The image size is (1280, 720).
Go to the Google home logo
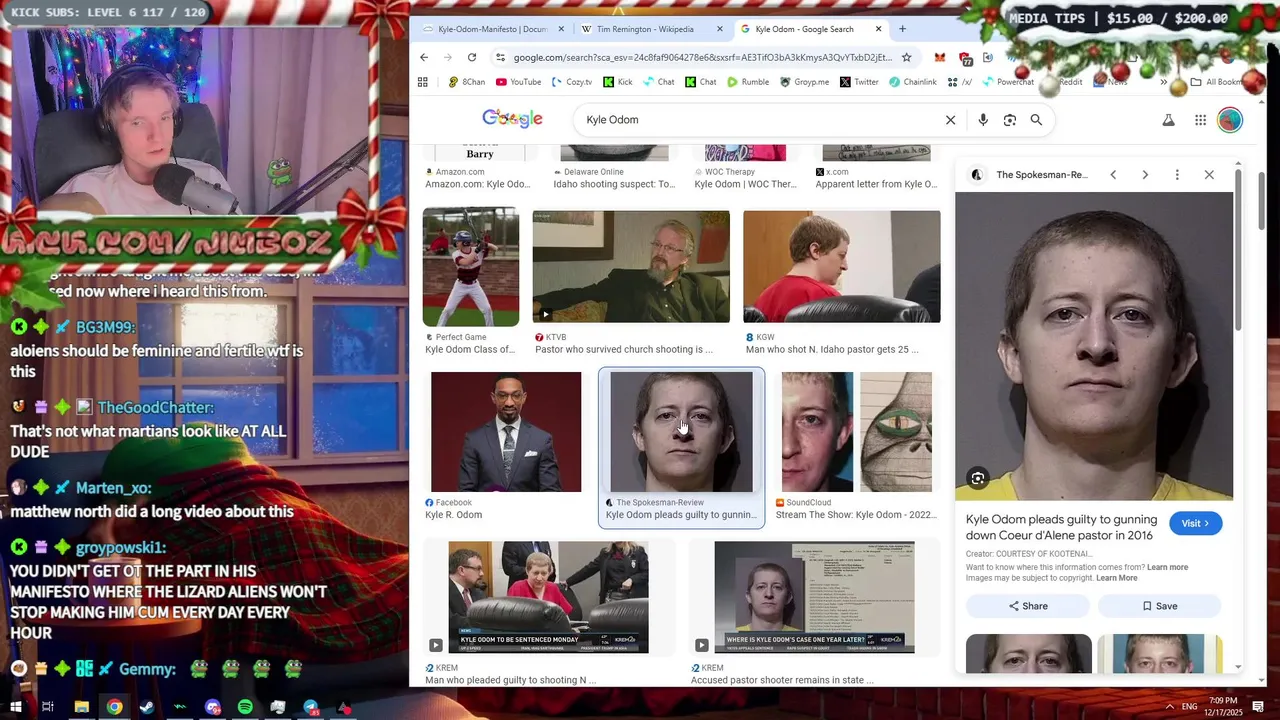[512, 119]
